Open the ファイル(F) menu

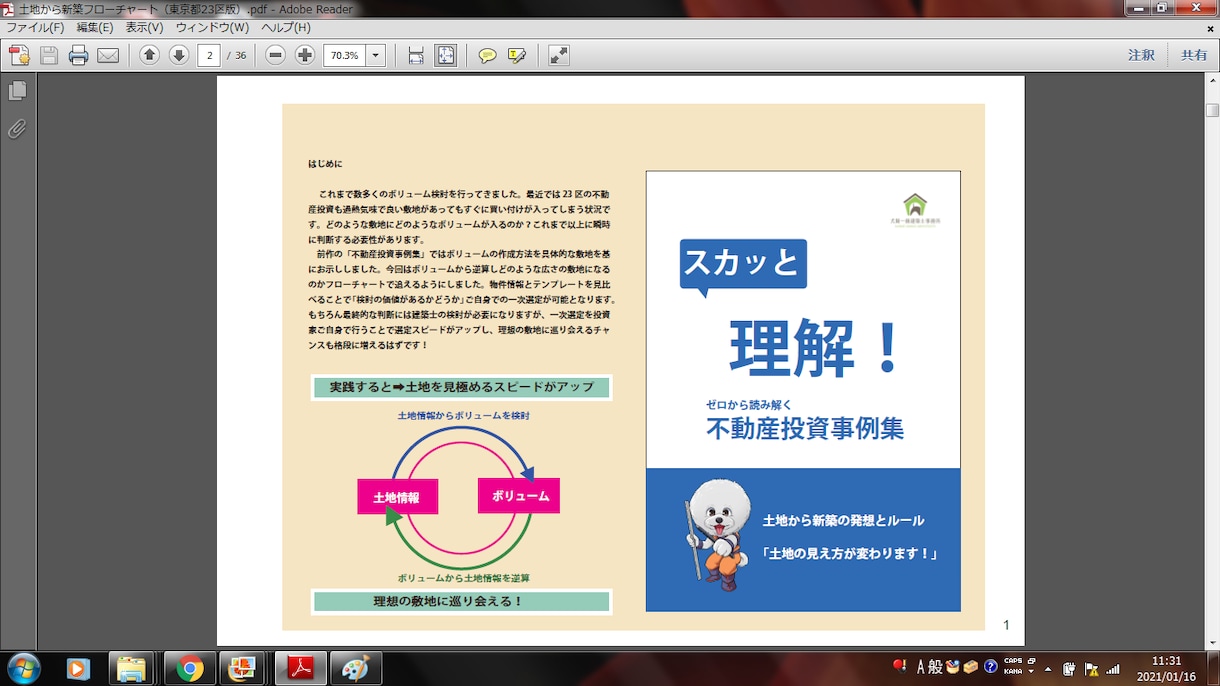click(35, 28)
